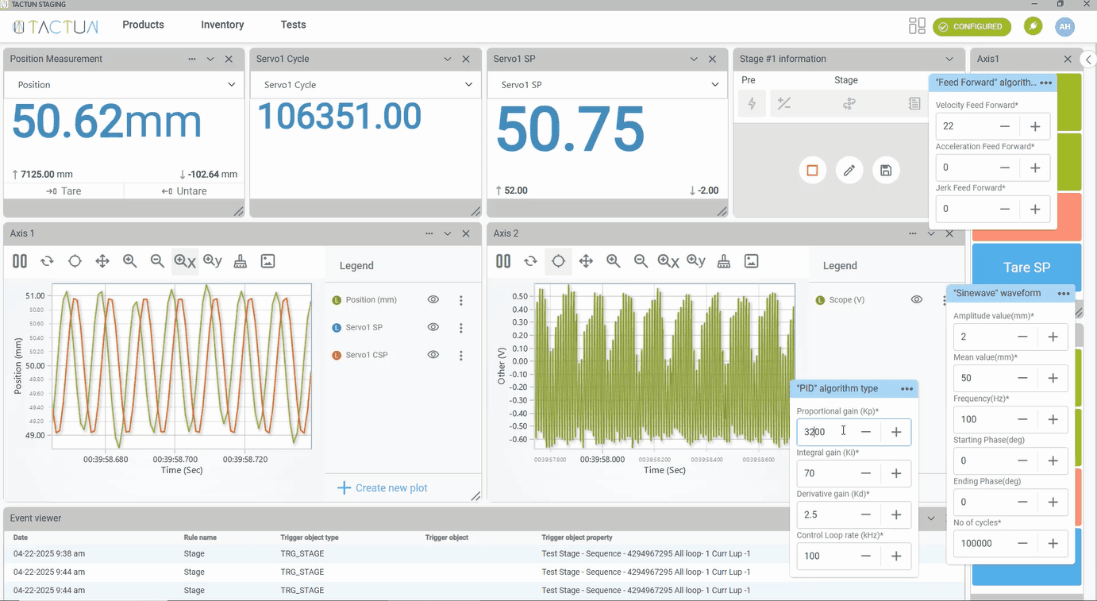This screenshot has height=601, width=1097.
Task: Click the refresh icon in Axis 2 toolbar
Action: [x=531, y=261]
